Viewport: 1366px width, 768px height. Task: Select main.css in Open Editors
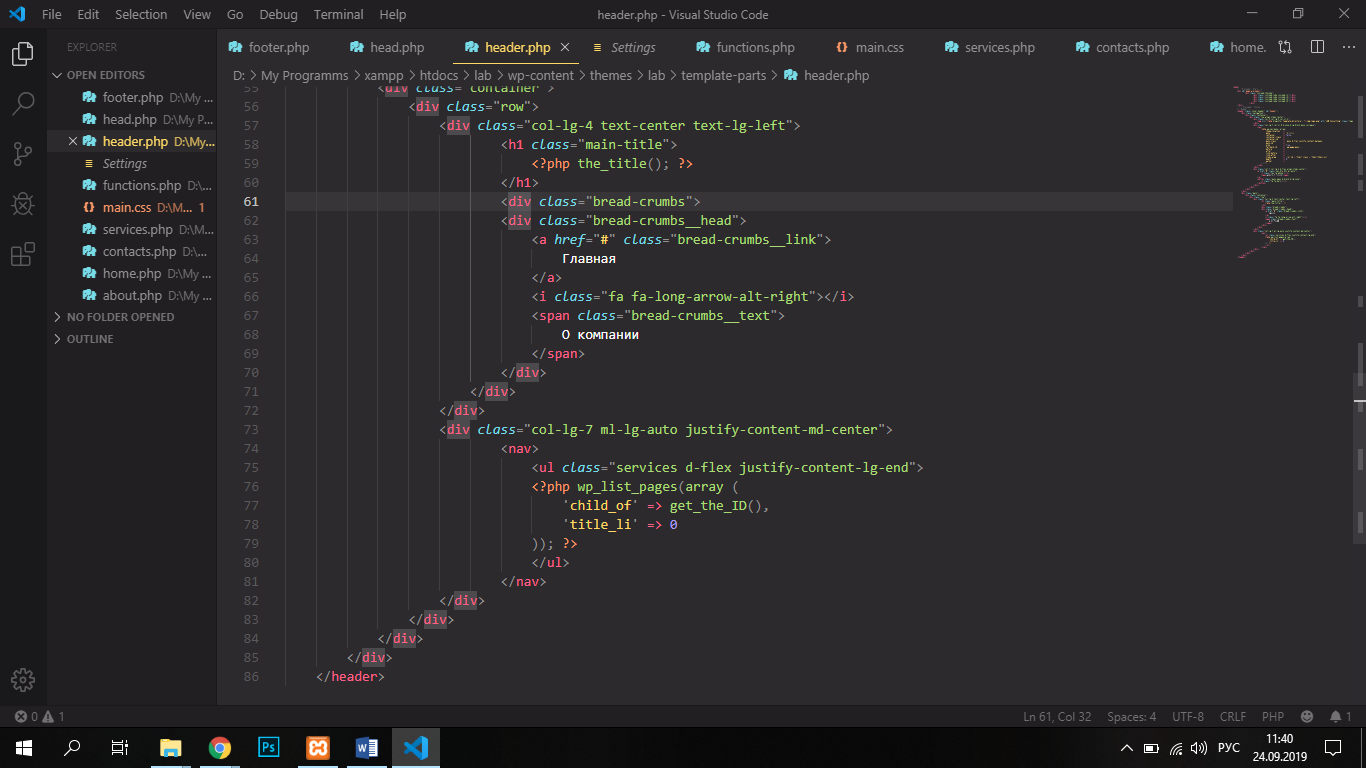click(131, 208)
